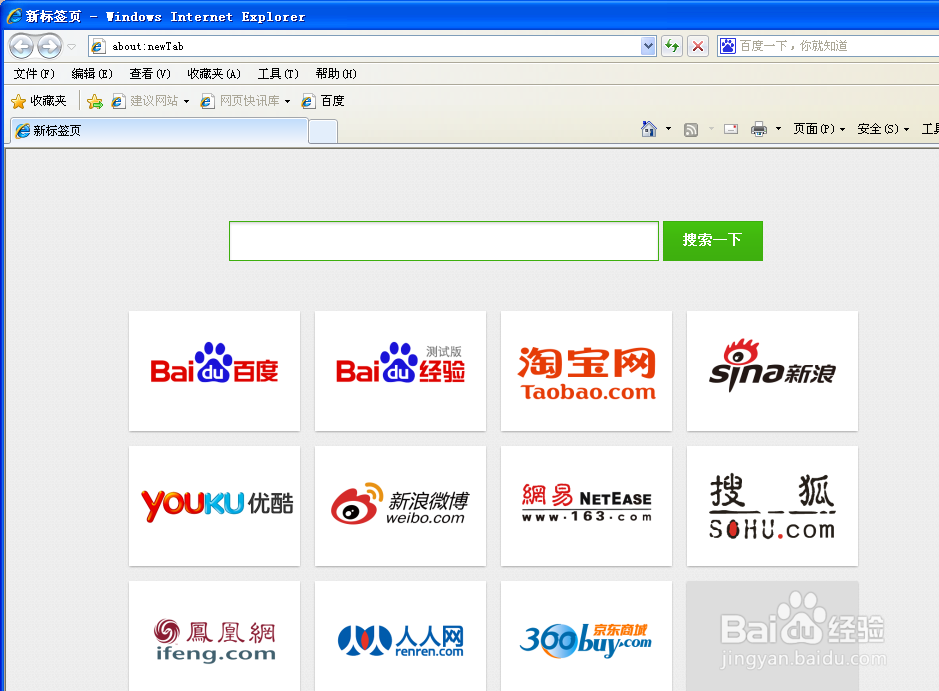Image resolution: width=939 pixels, height=691 pixels.
Task: Open the 页面(P) command bar menu
Action: coord(819,129)
